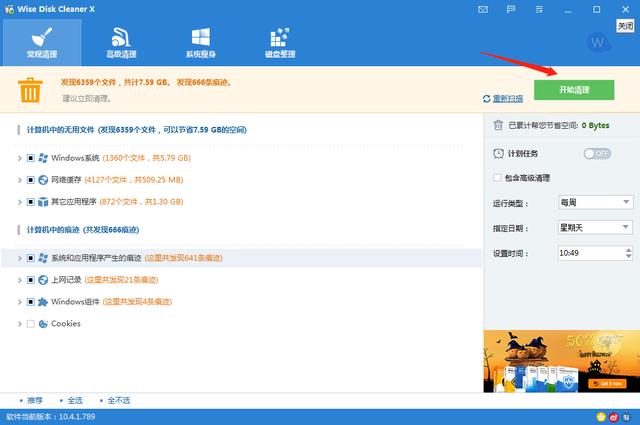Click the Wise Disk Cleaner logo icon

tap(9, 9)
